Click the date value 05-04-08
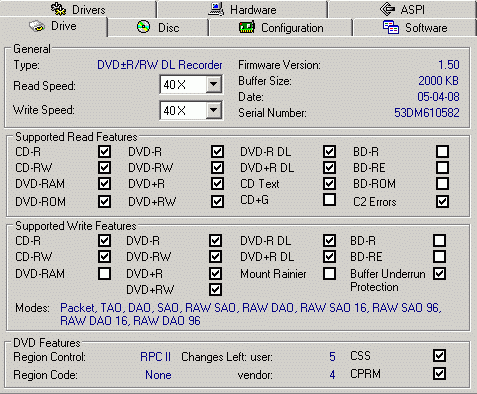The height and width of the screenshot is (394, 477). [x=438, y=97]
